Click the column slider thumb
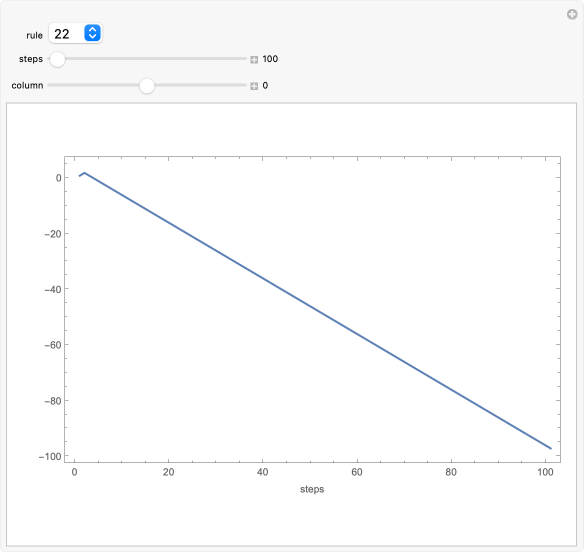584x553 pixels. 147,86
